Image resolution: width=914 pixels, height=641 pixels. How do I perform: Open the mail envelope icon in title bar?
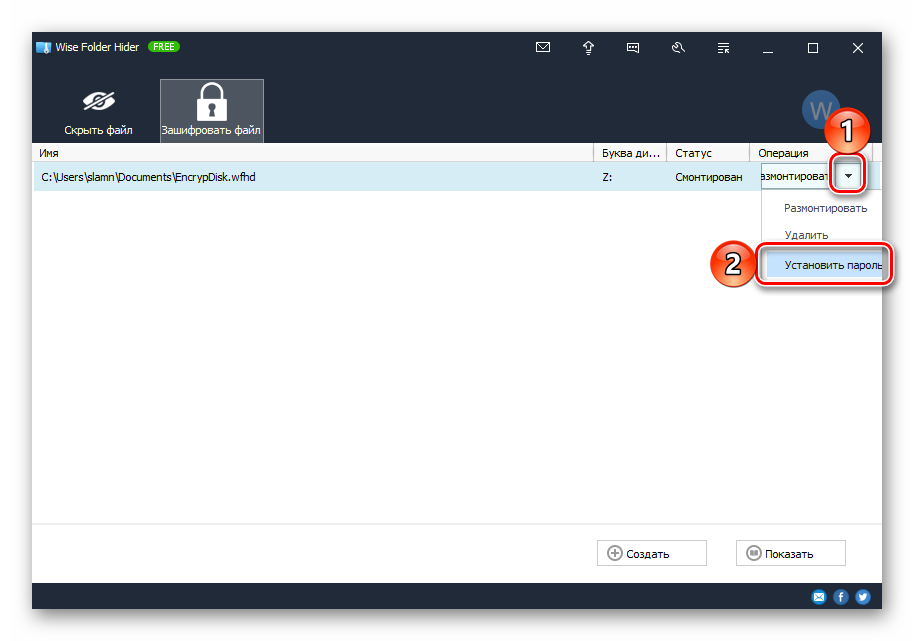pos(543,47)
